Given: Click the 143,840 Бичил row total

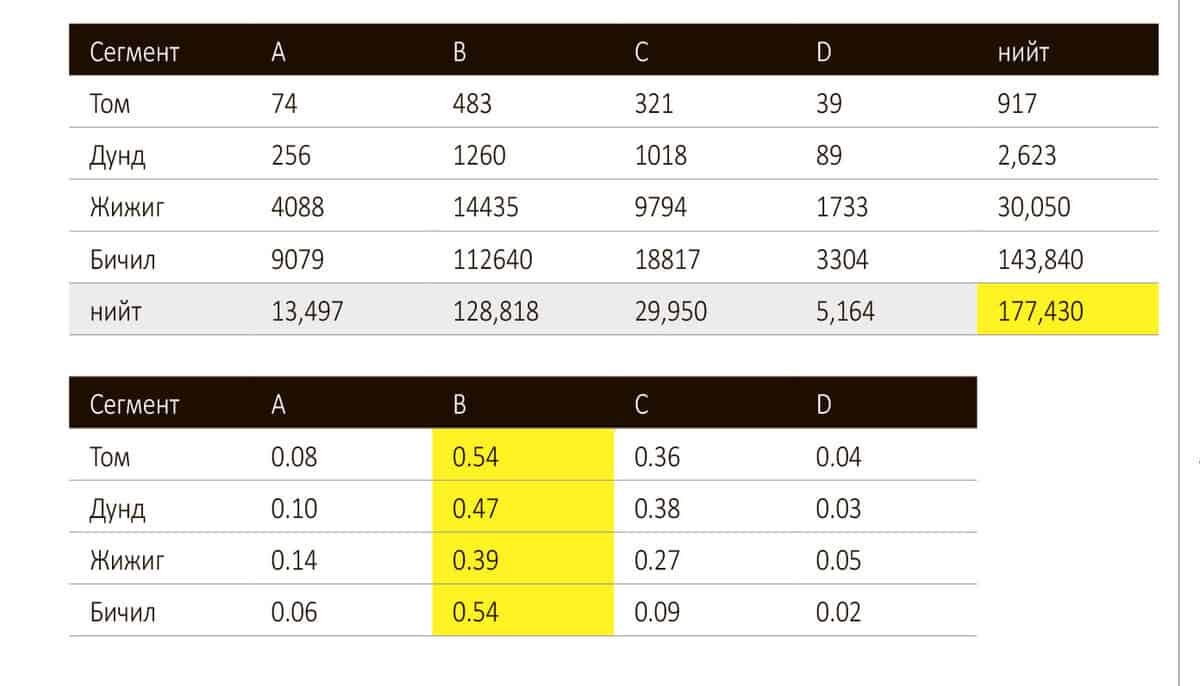Looking at the screenshot, I should (x=1040, y=260).
